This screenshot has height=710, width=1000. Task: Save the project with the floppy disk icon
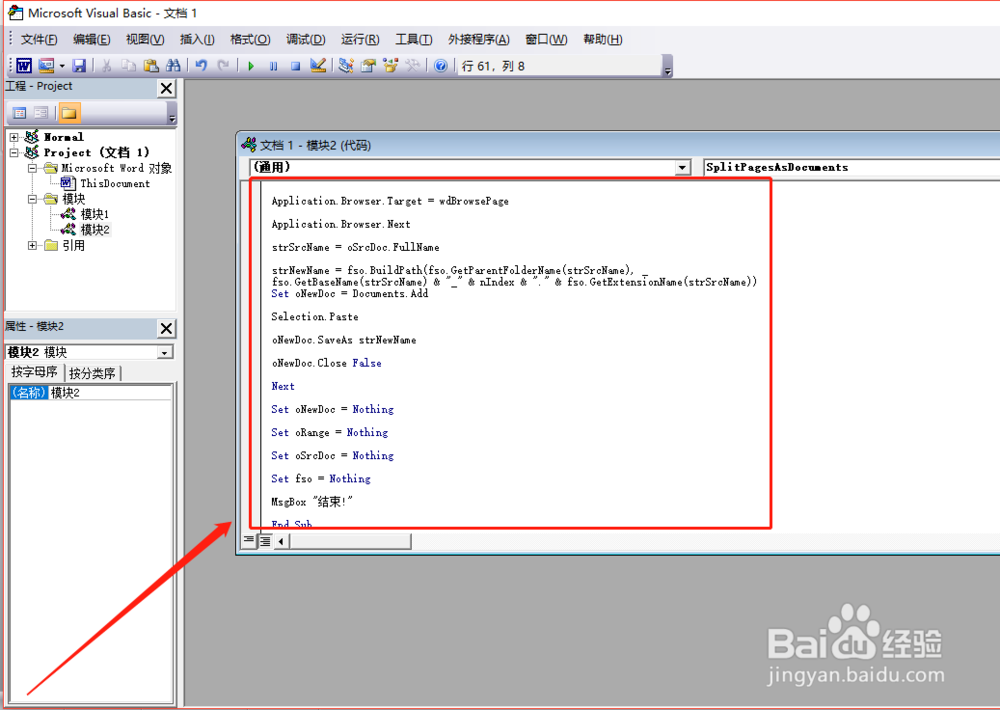[79, 66]
